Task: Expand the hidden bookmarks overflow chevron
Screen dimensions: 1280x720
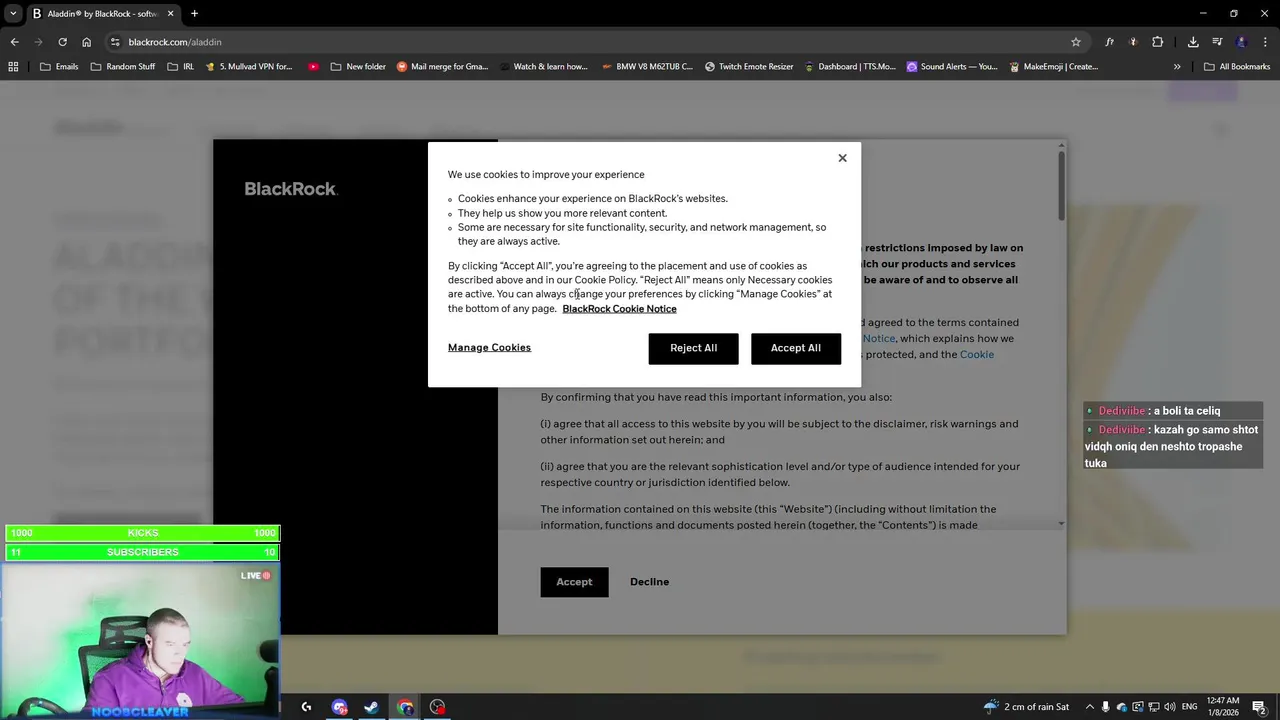Action: point(1177,67)
